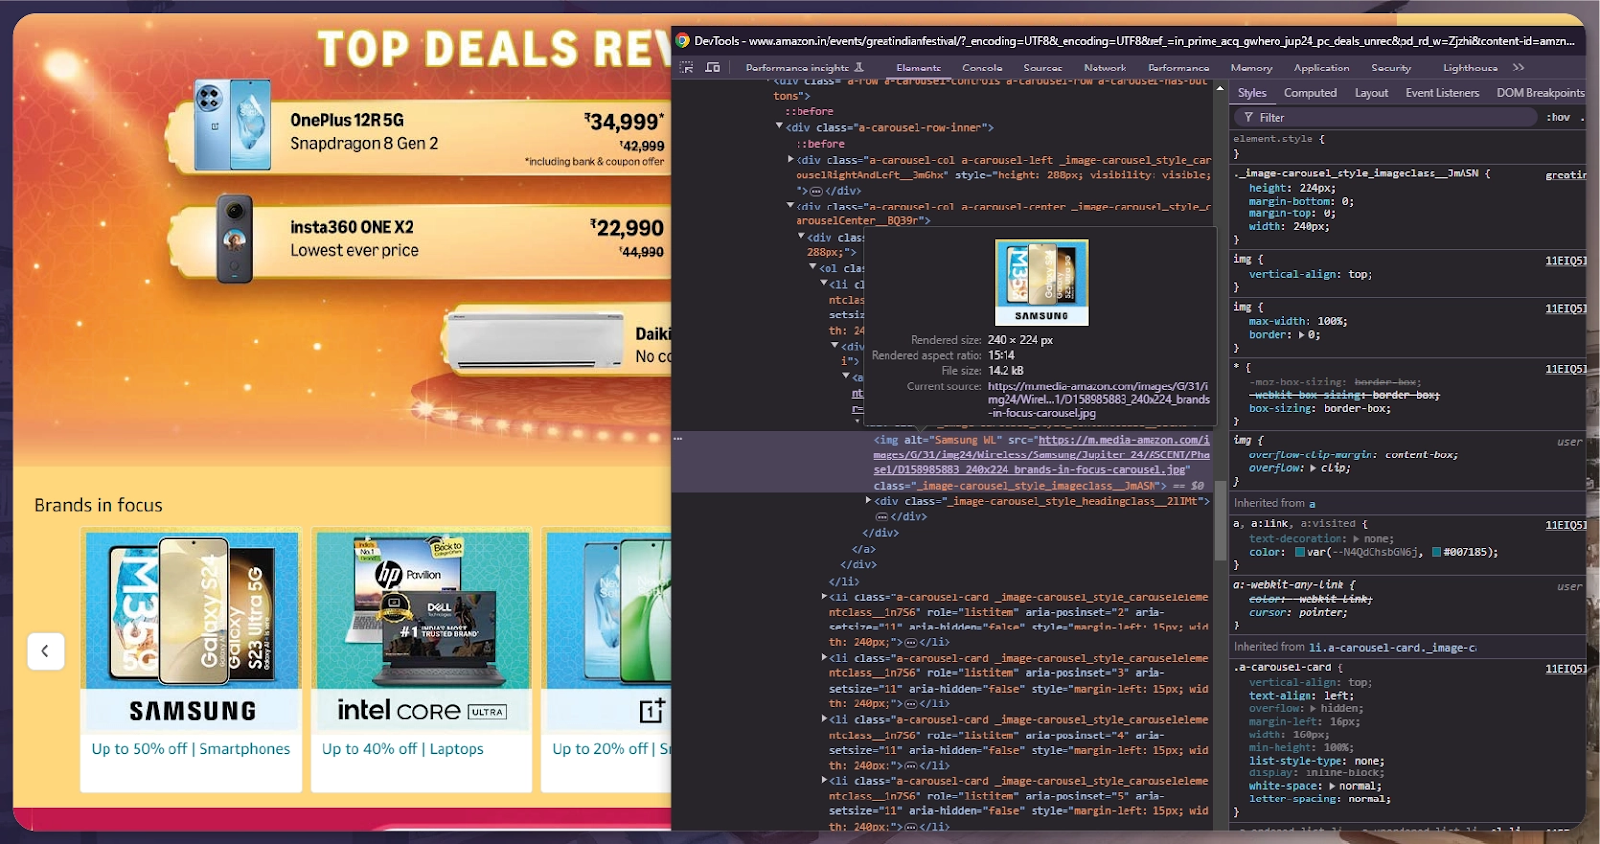Click the inherited from 'a' selector link
This screenshot has width=1600, height=844.
tap(1312, 504)
